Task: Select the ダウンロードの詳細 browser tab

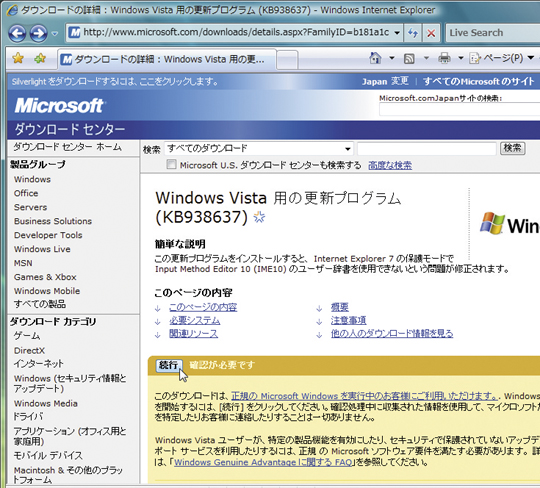Action: 167,60
